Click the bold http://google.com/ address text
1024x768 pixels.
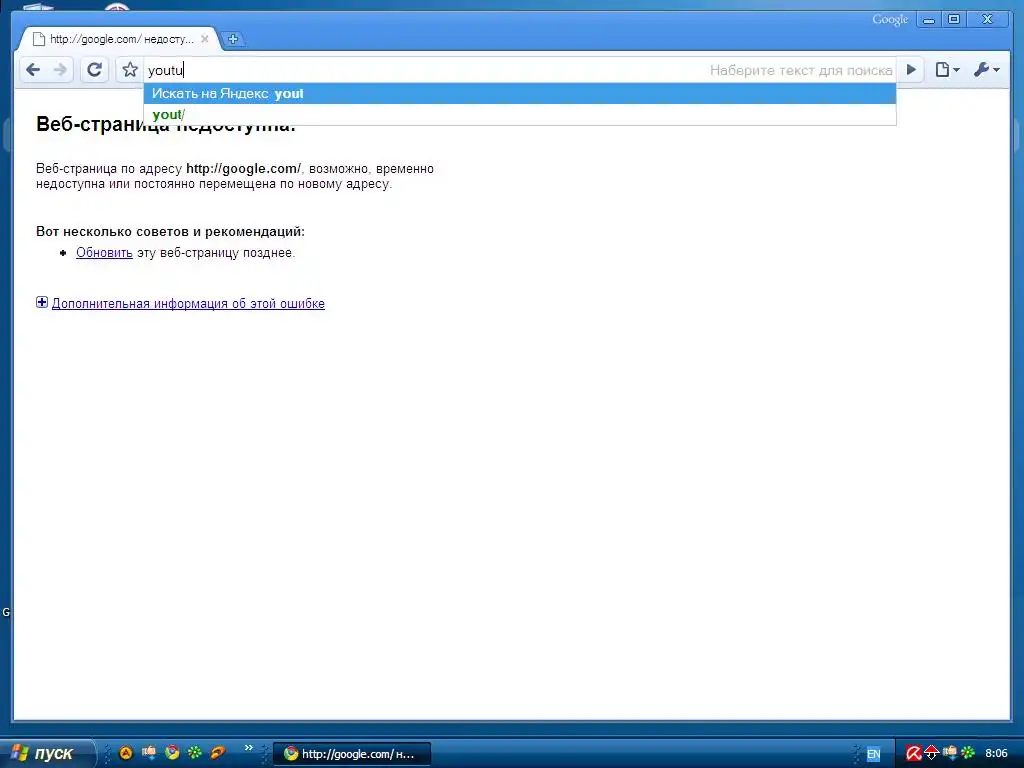244,168
